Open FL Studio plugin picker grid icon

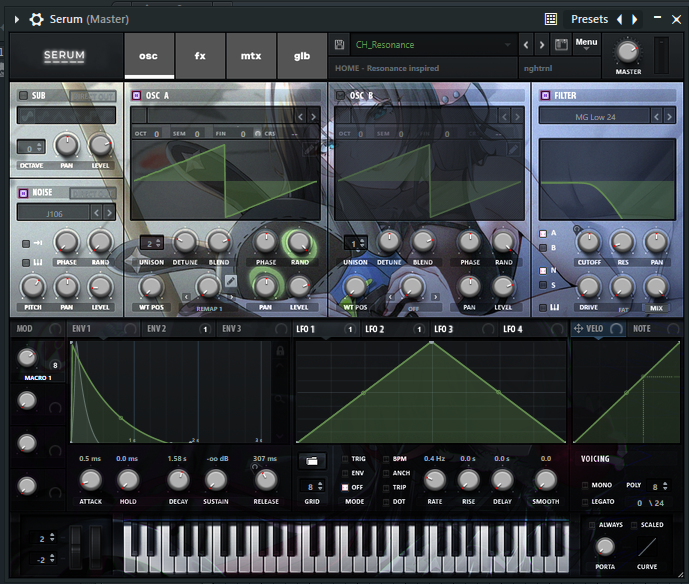point(551,19)
